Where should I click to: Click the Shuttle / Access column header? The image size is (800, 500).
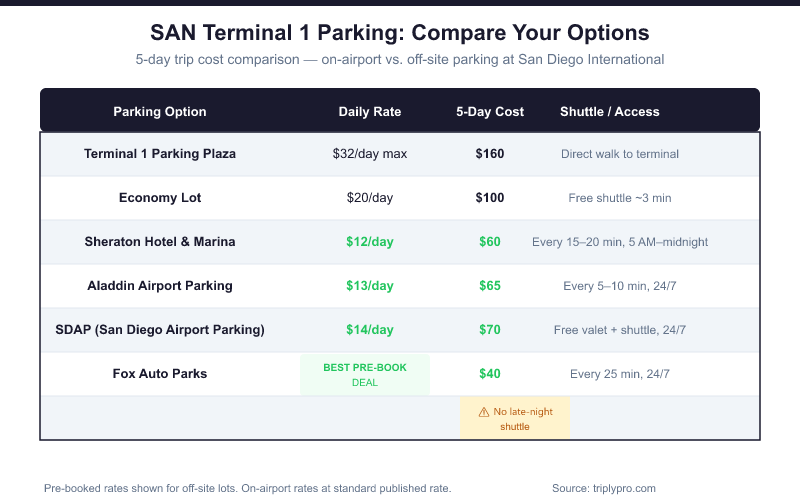[610, 112]
